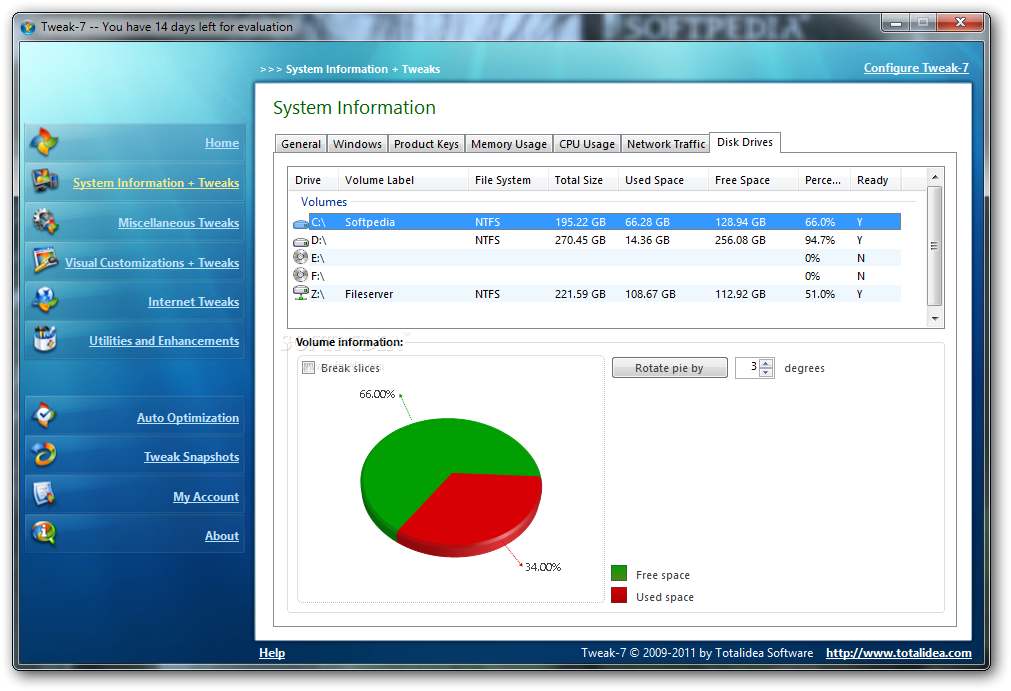Click the My Account icon
The height and width of the screenshot is (691, 1011).
pyautogui.click(x=44, y=494)
